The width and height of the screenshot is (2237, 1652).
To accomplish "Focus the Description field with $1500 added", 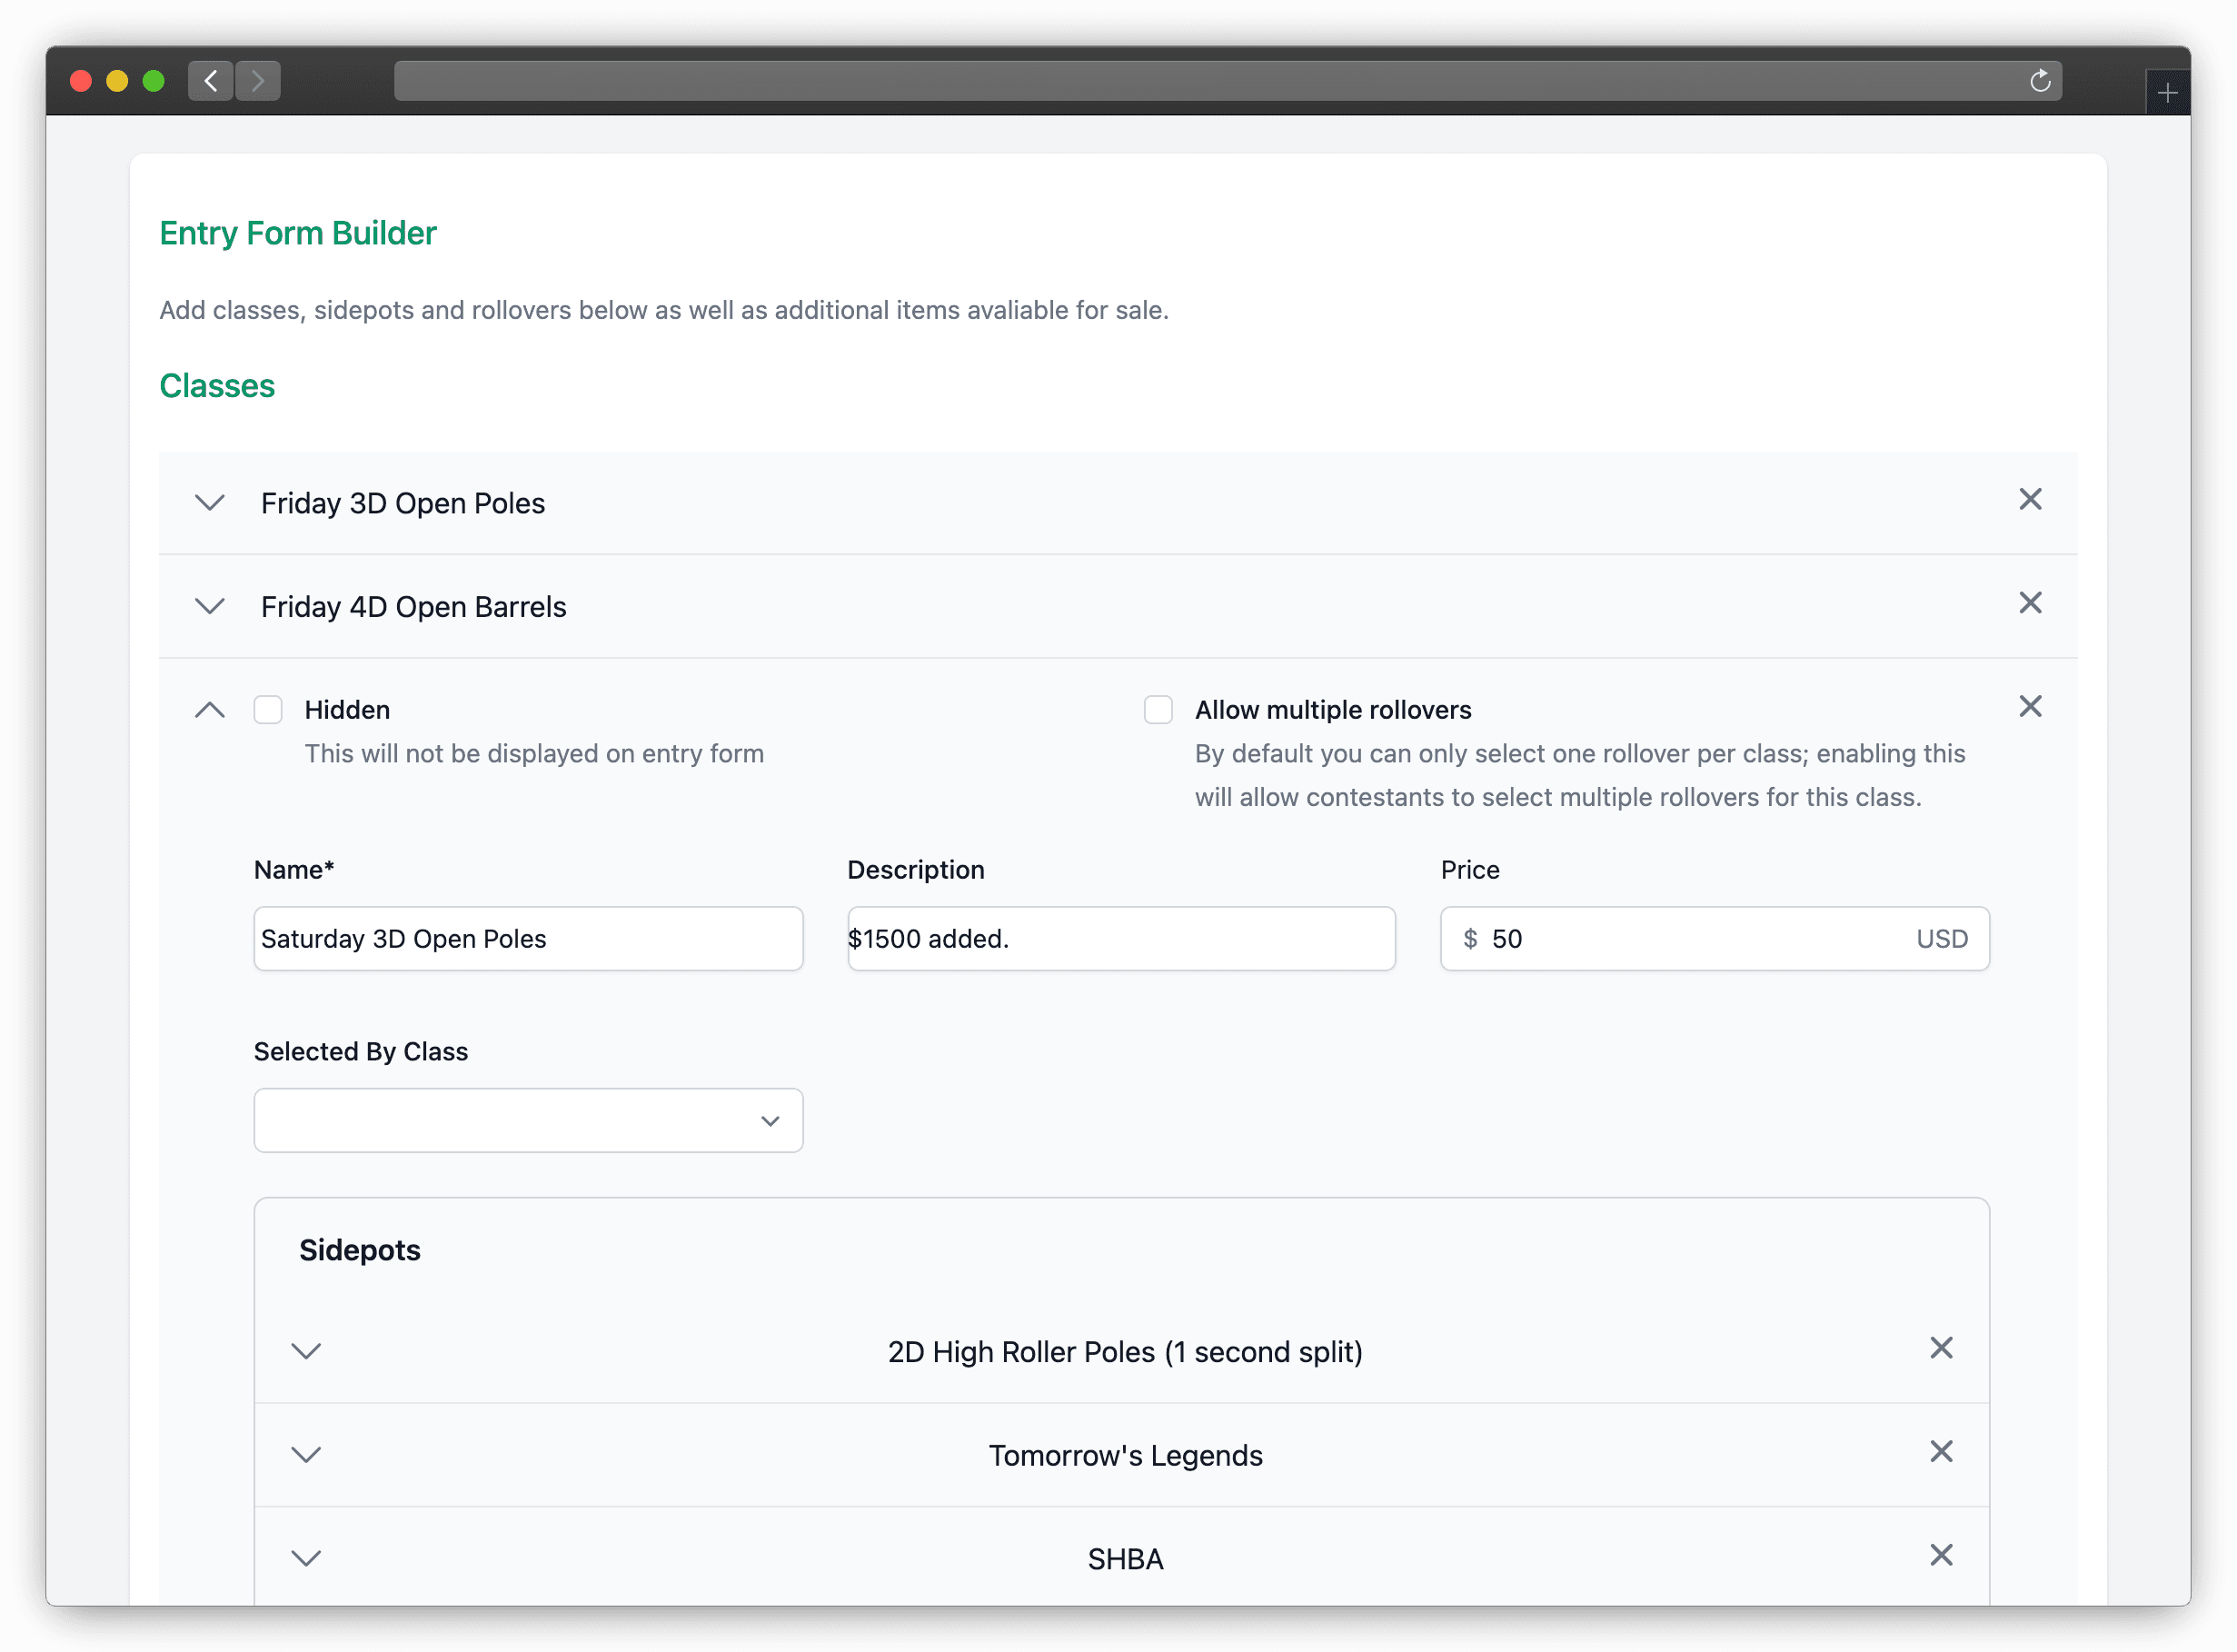I will [x=1120, y=939].
